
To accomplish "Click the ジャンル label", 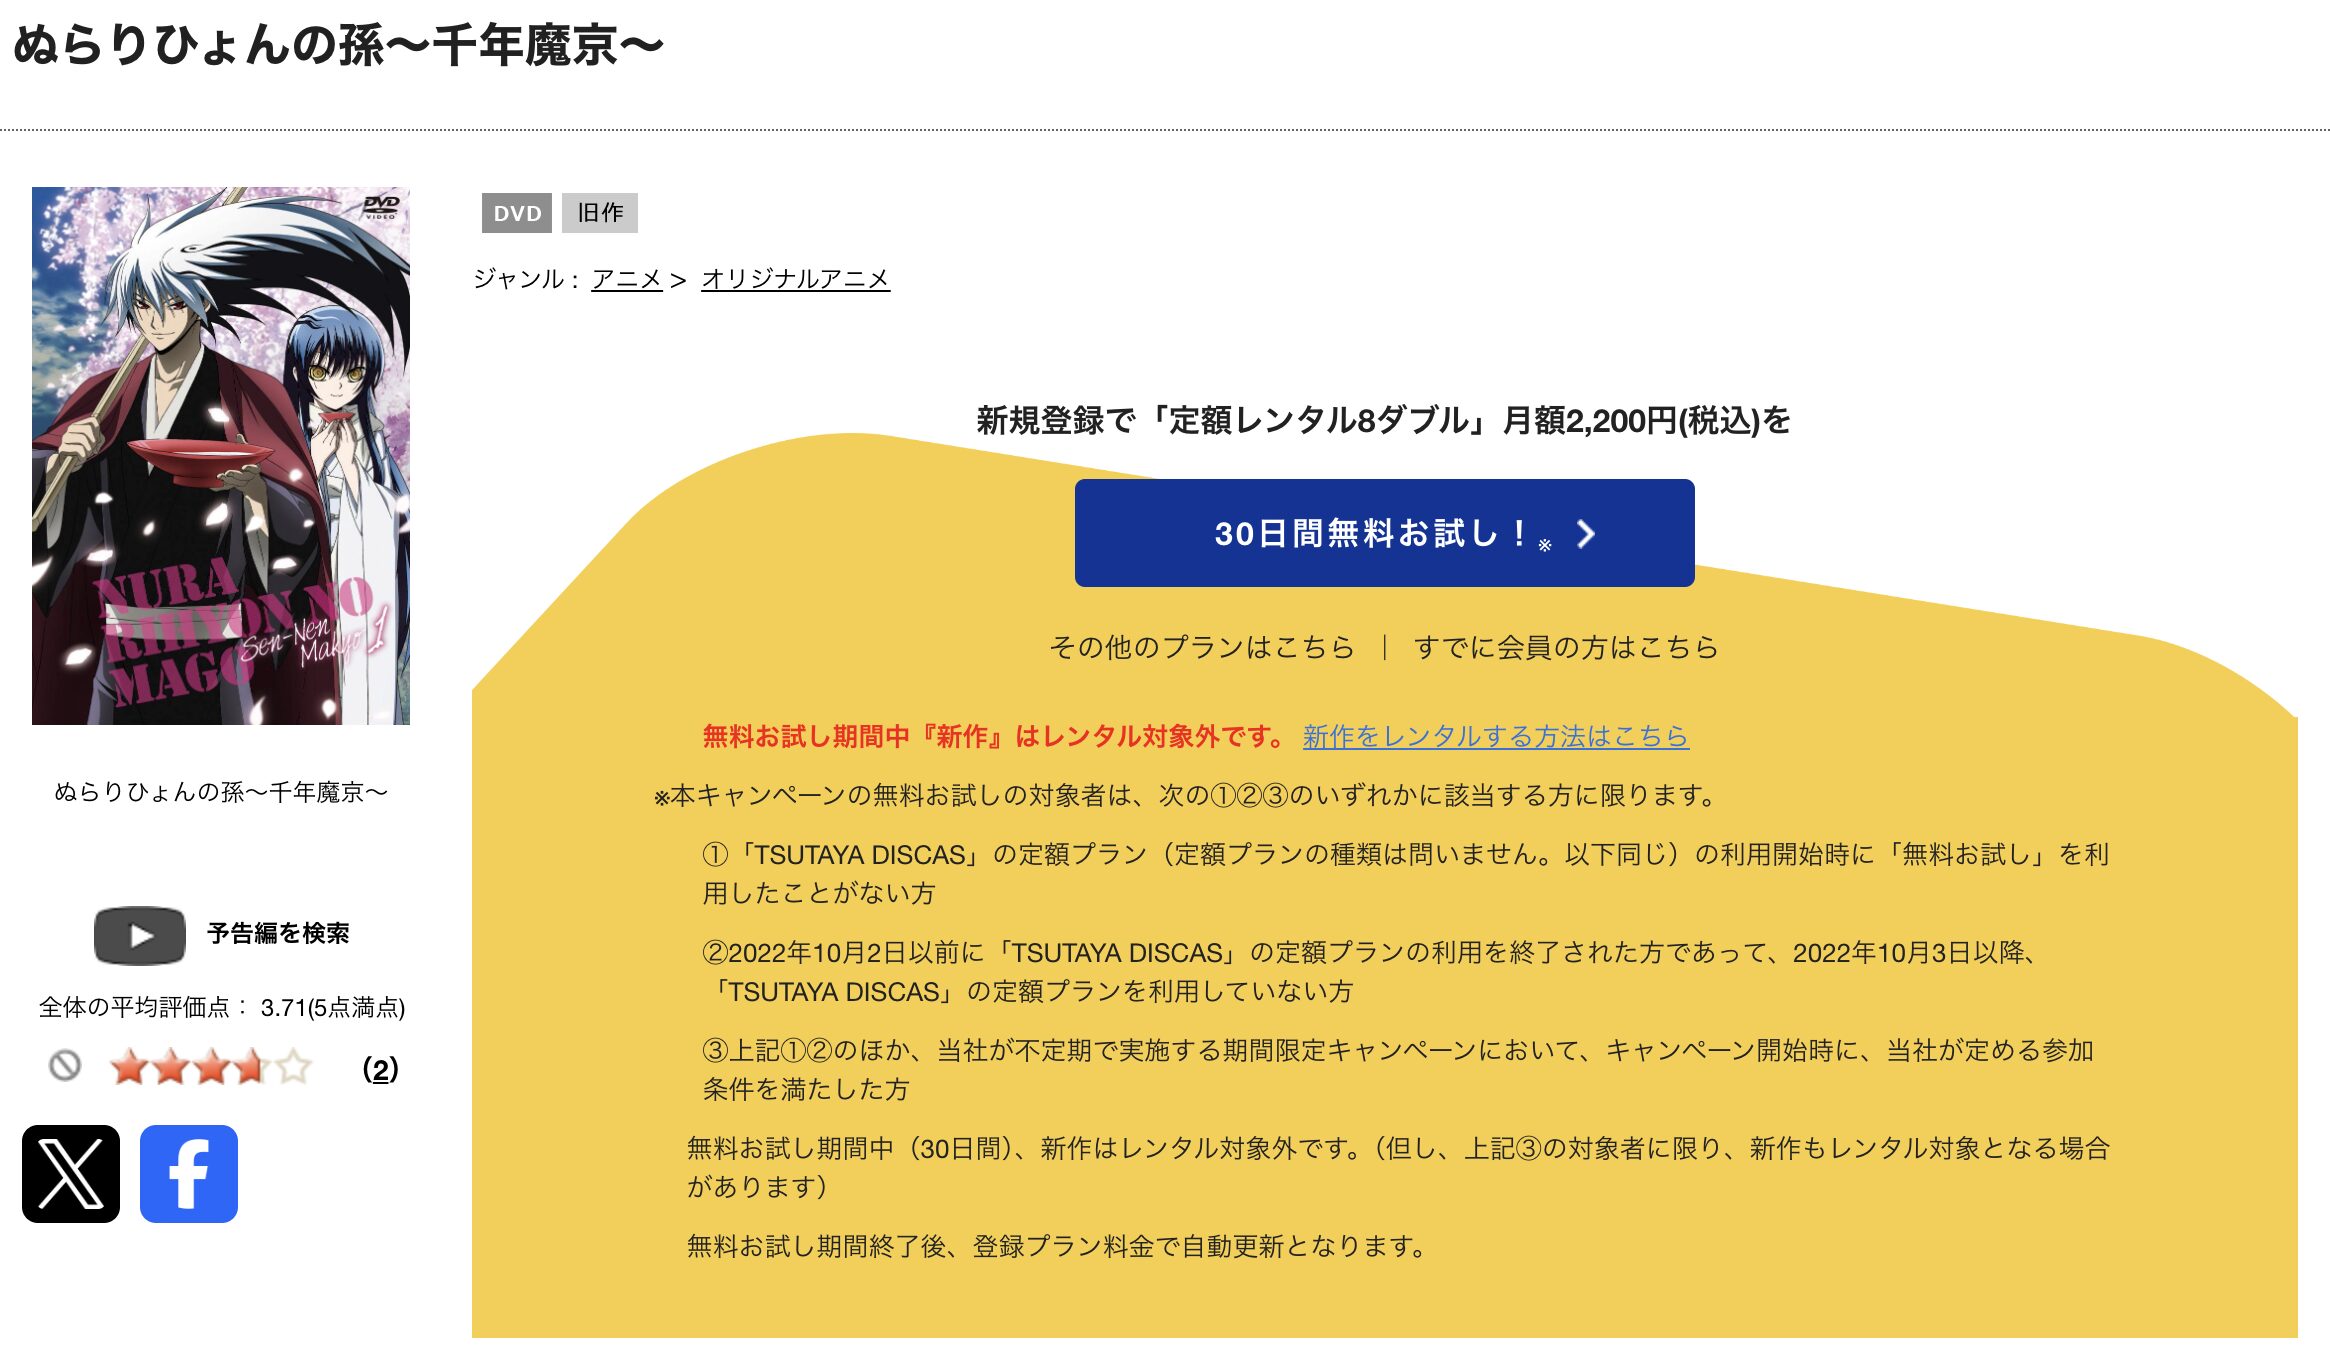I will [526, 279].
